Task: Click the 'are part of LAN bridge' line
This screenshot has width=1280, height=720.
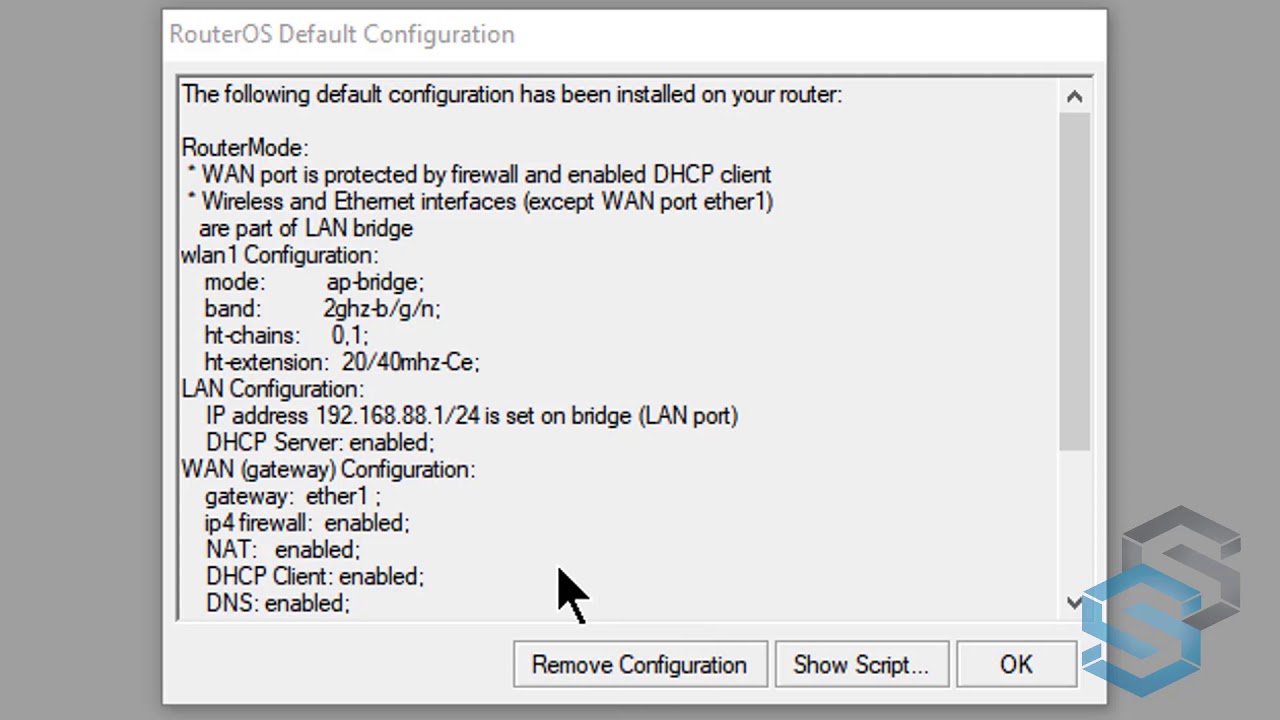Action: pos(306,228)
